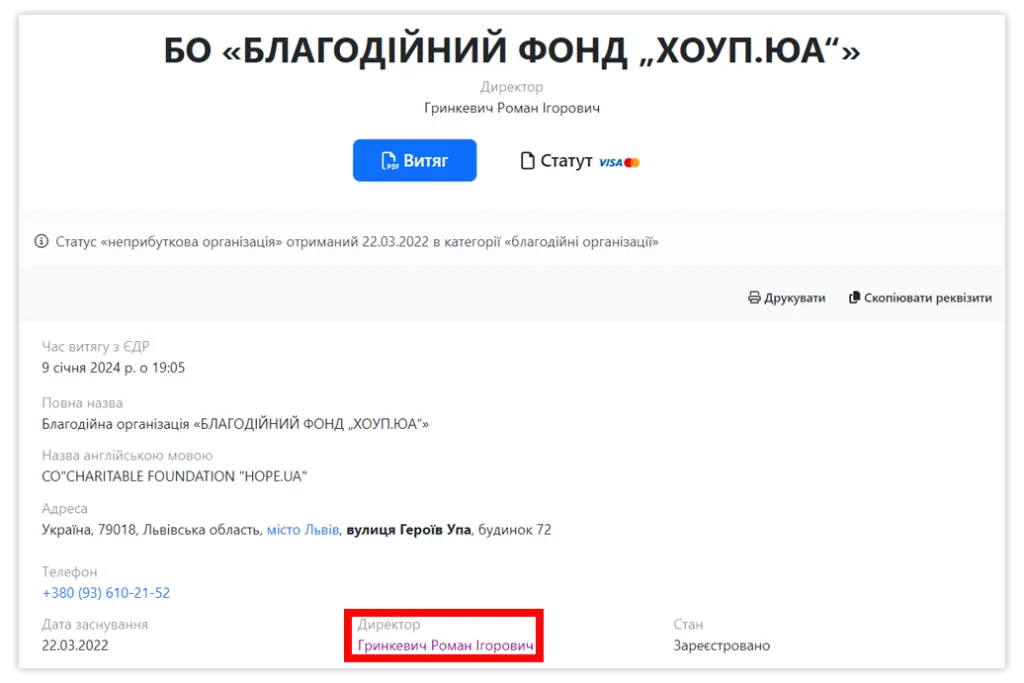Screen dimensions: 1024x683
Task: Click the copy icon beside Скопіювати реквізити
Action: 854,298
